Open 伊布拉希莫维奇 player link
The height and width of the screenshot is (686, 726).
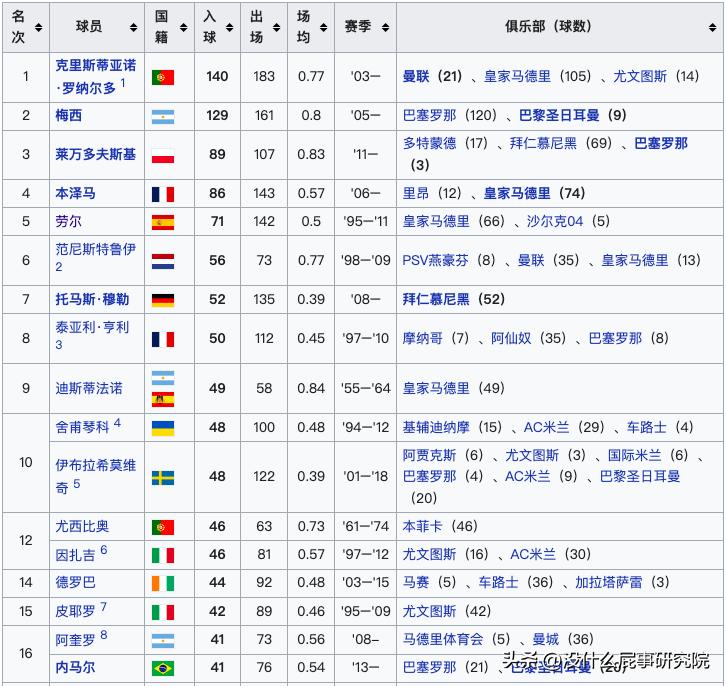point(96,476)
